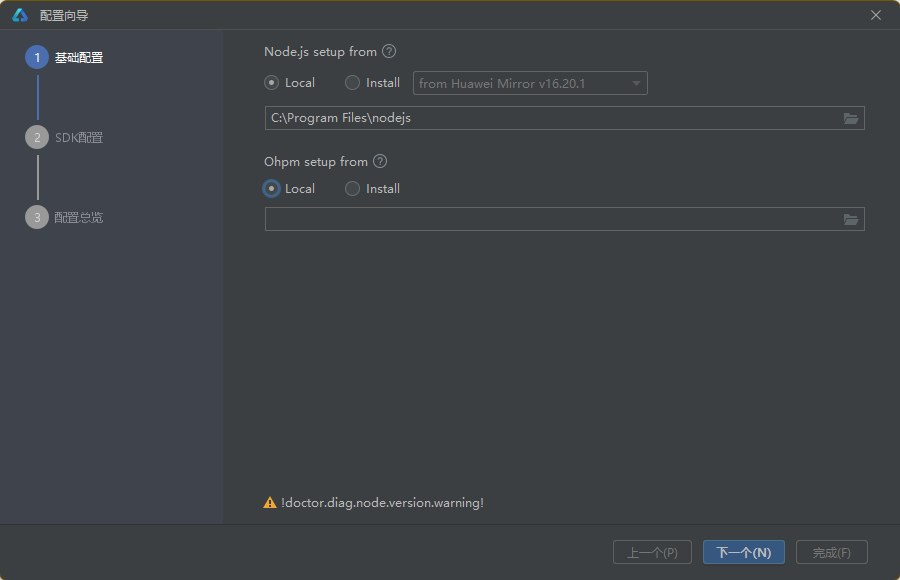Close the 配置向导 wizard window
Image resolution: width=900 pixels, height=580 pixels.
[876, 15]
